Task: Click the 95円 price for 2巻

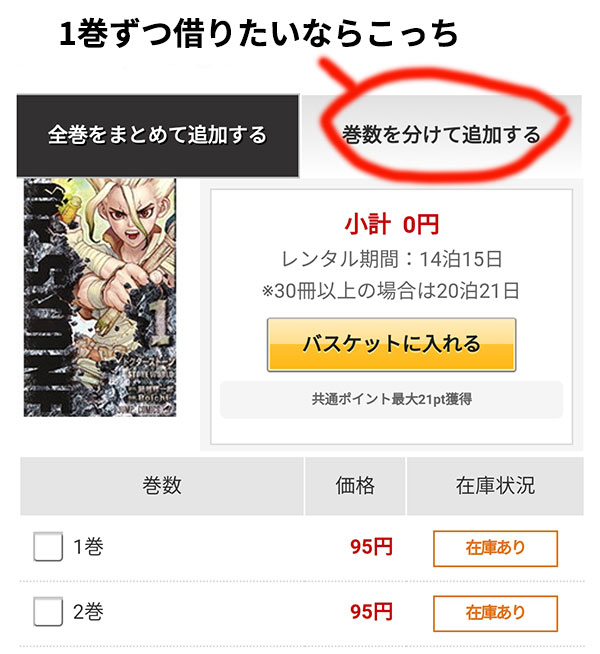Action: tap(372, 612)
